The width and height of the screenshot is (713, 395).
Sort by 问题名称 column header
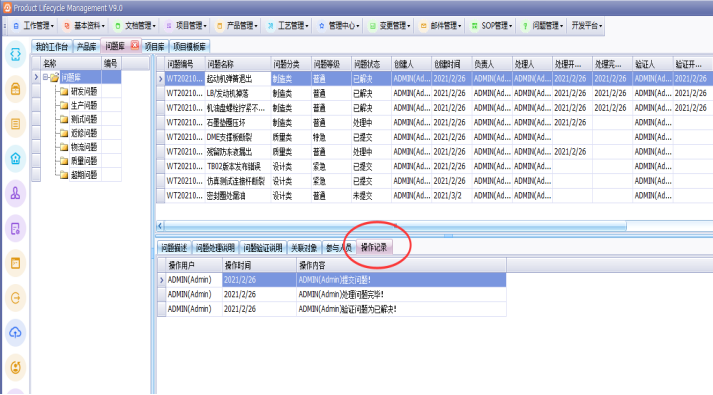237,64
